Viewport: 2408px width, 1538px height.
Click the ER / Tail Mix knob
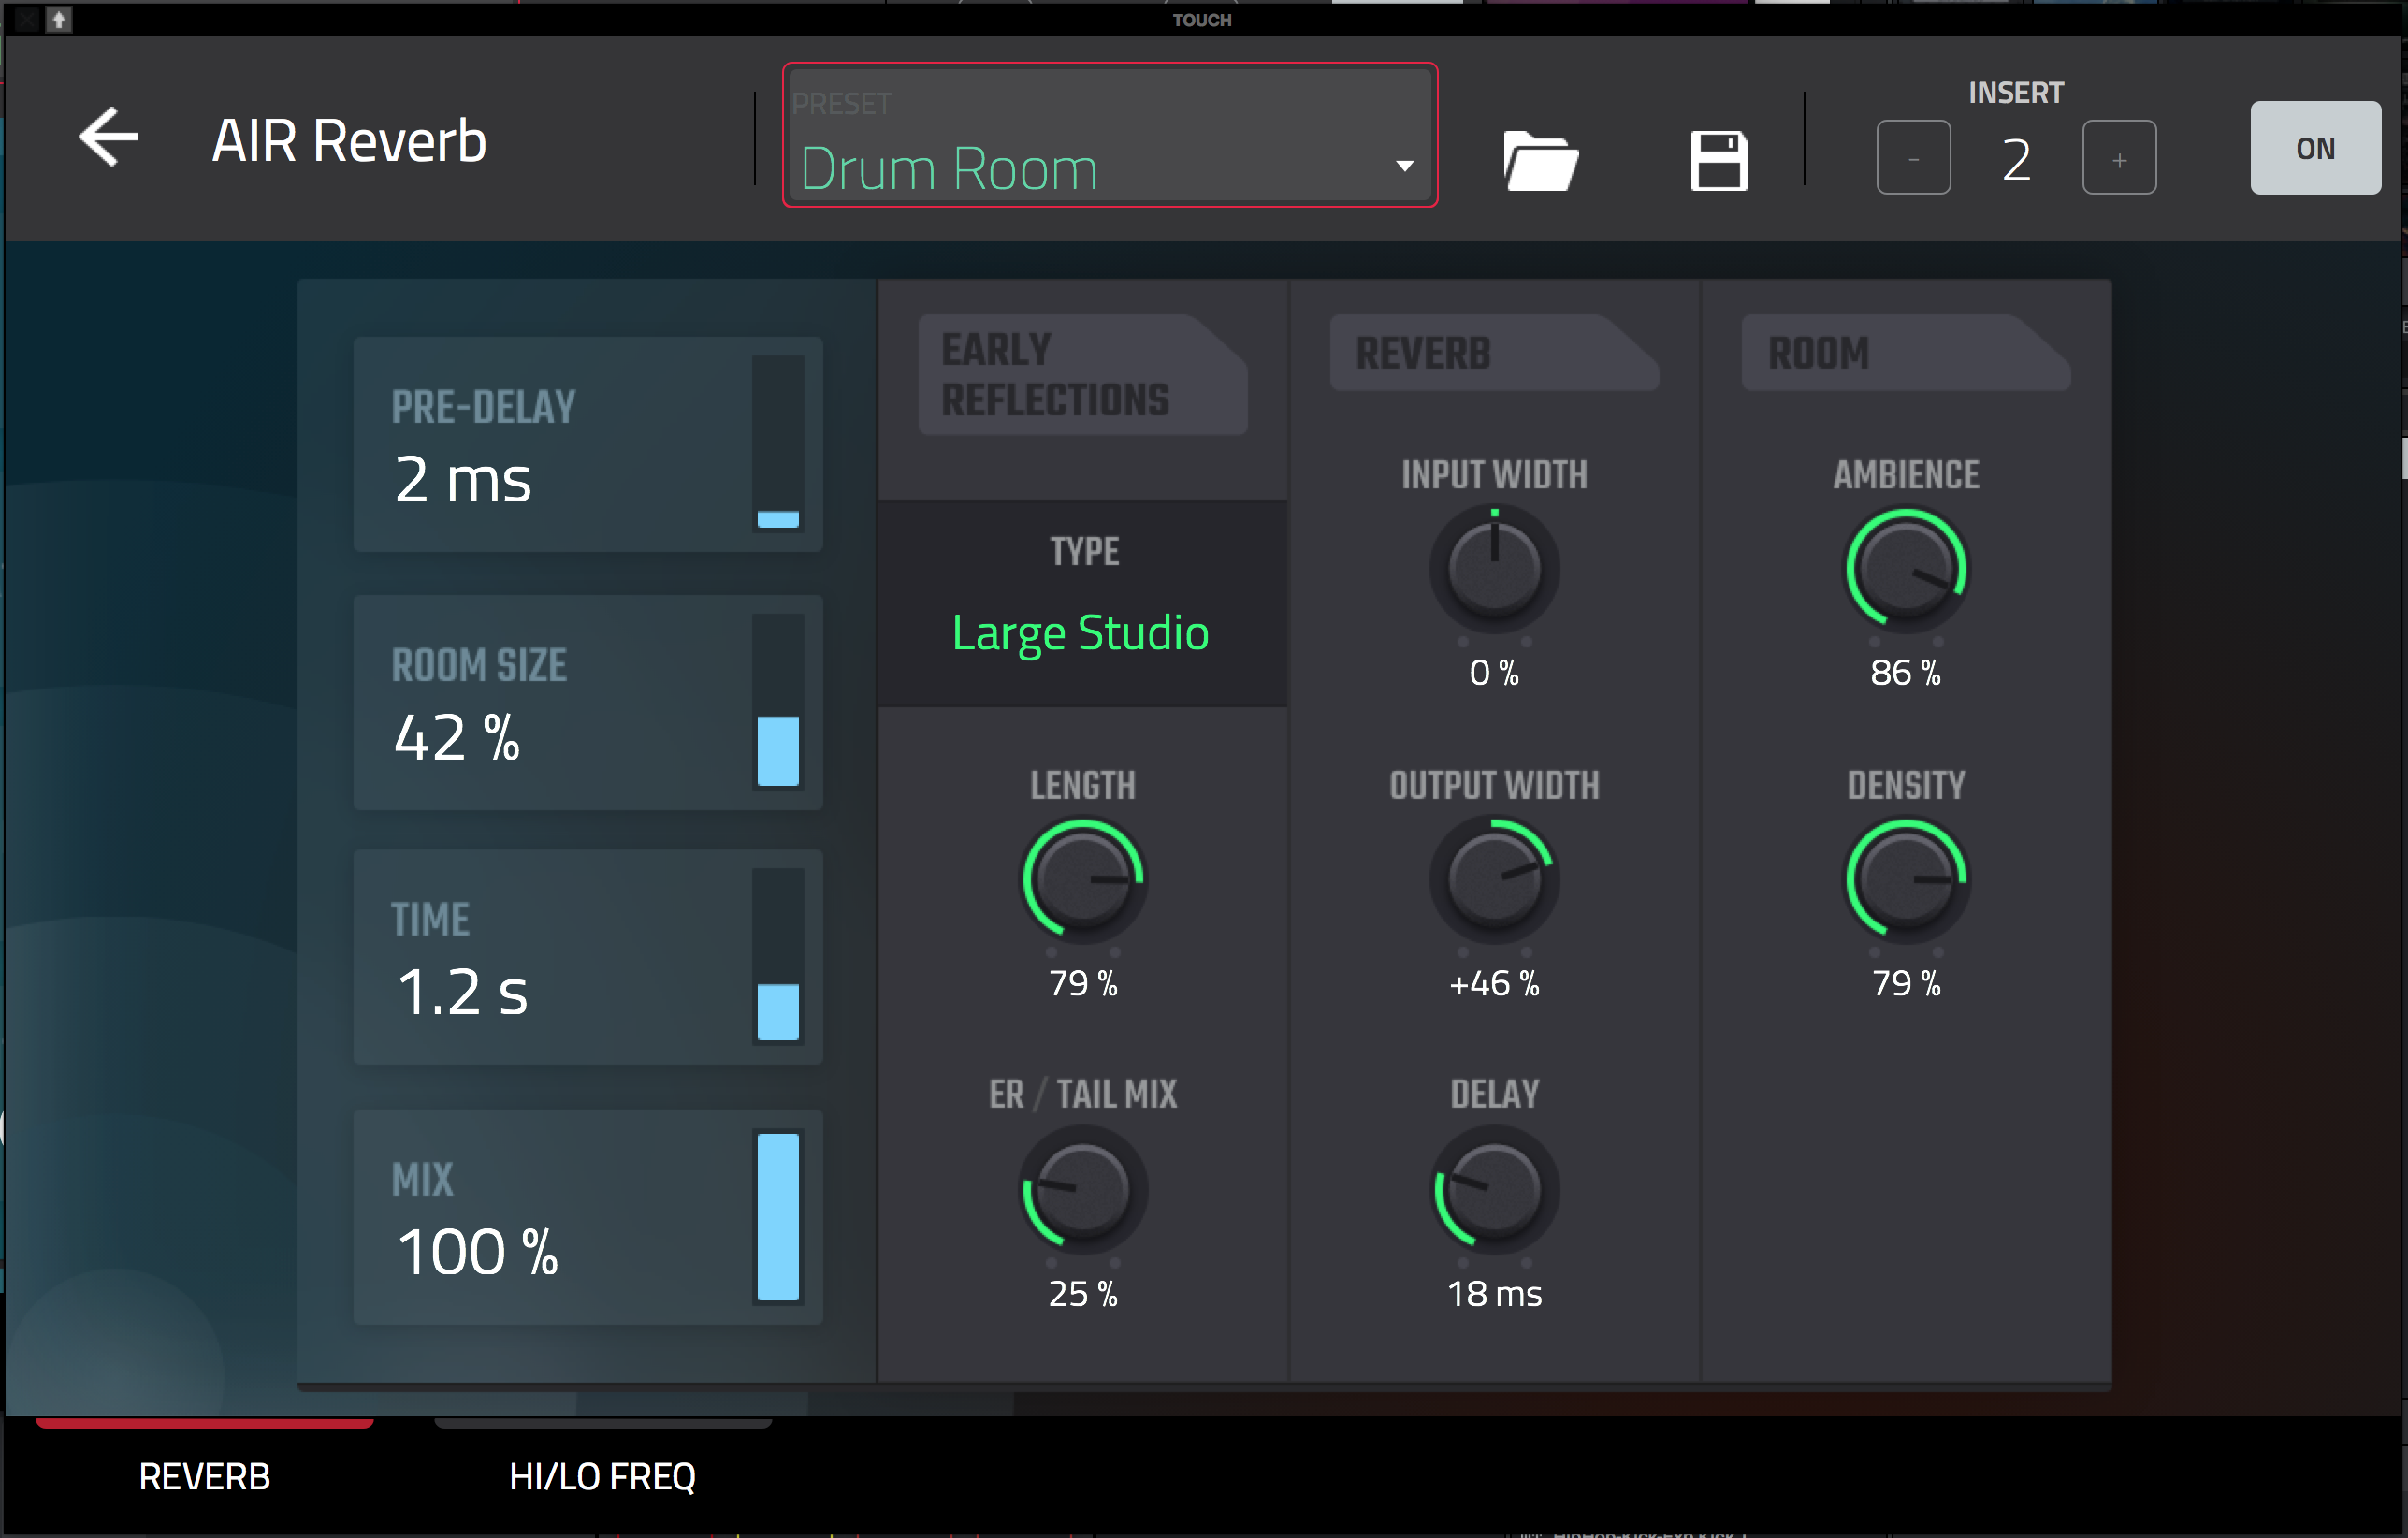click(1083, 1190)
